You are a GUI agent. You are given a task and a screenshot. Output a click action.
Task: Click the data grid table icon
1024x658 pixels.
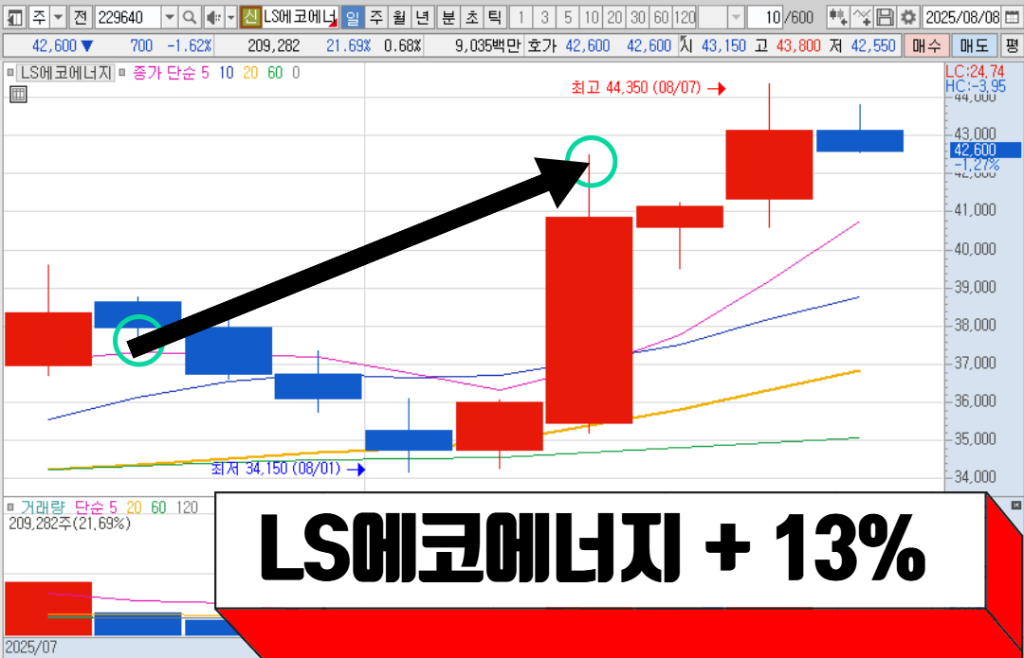(18, 95)
